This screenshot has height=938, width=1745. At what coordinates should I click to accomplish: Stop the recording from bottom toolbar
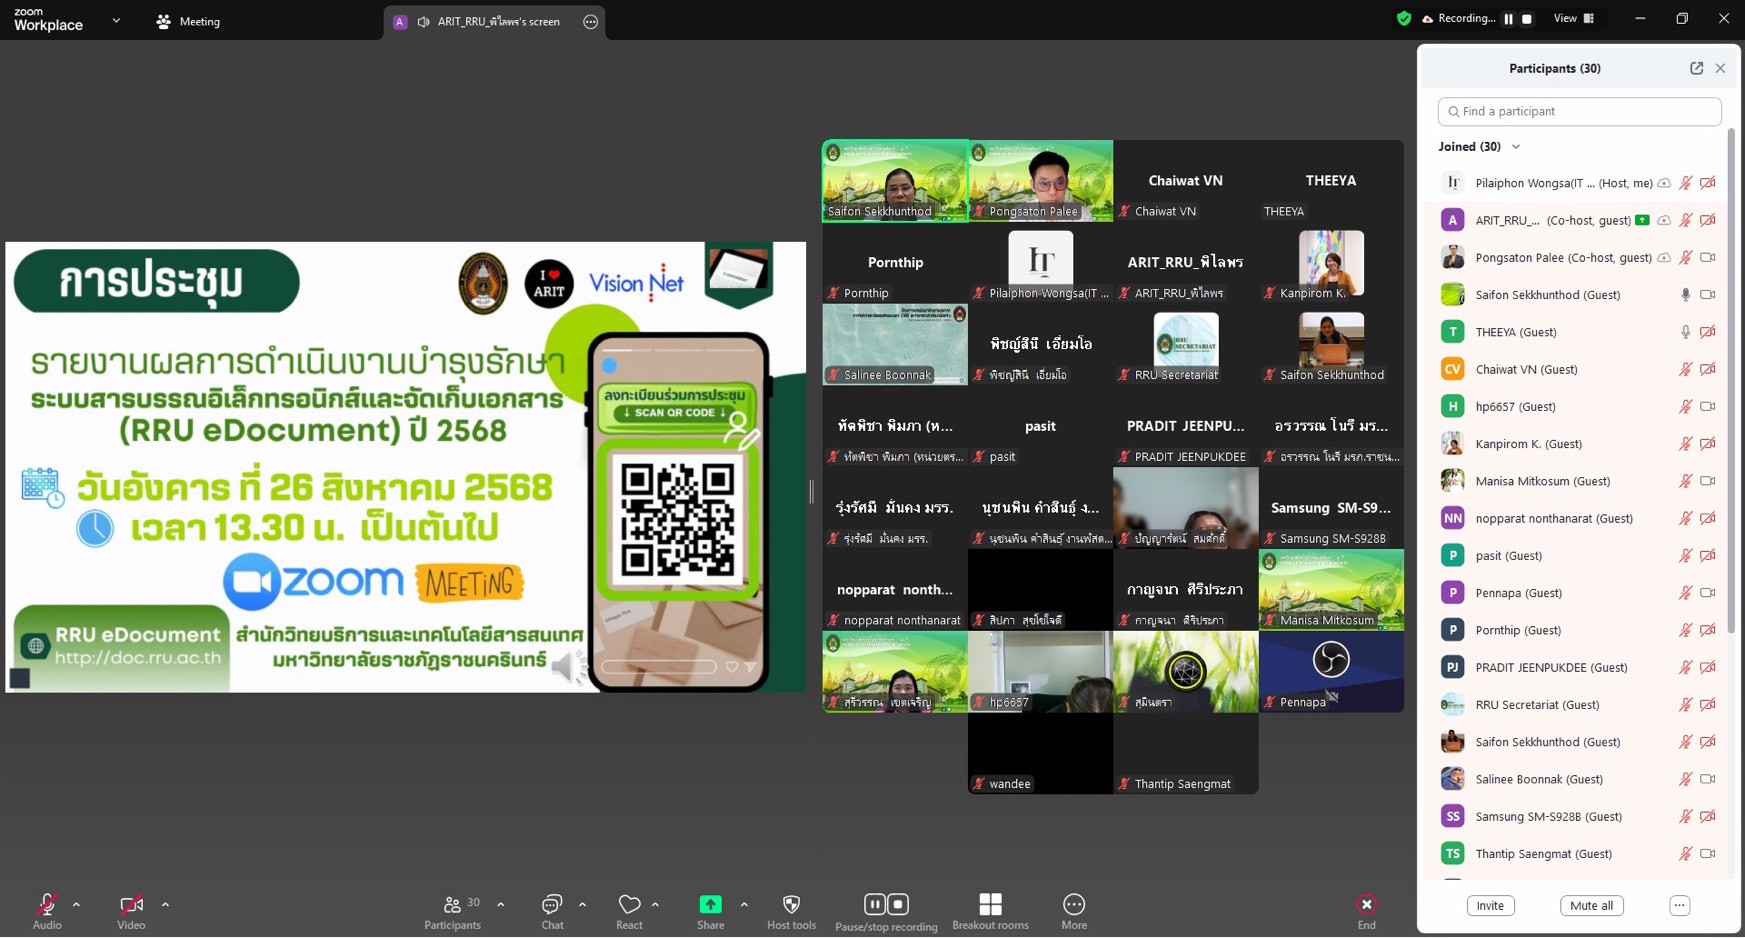pyautogui.click(x=898, y=904)
